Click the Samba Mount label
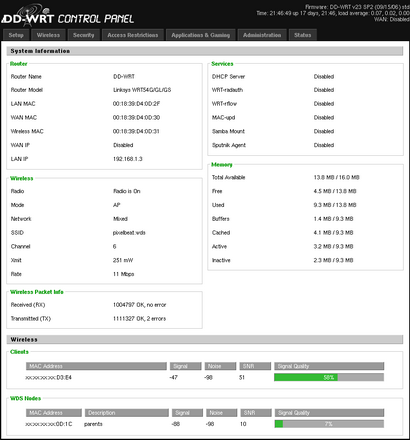410x440 pixels. (x=228, y=131)
